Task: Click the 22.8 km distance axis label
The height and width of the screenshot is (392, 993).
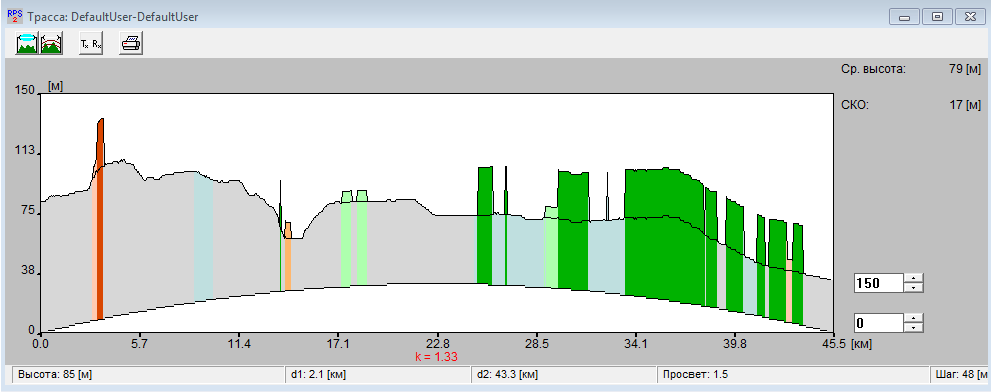Action: (x=438, y=345)
